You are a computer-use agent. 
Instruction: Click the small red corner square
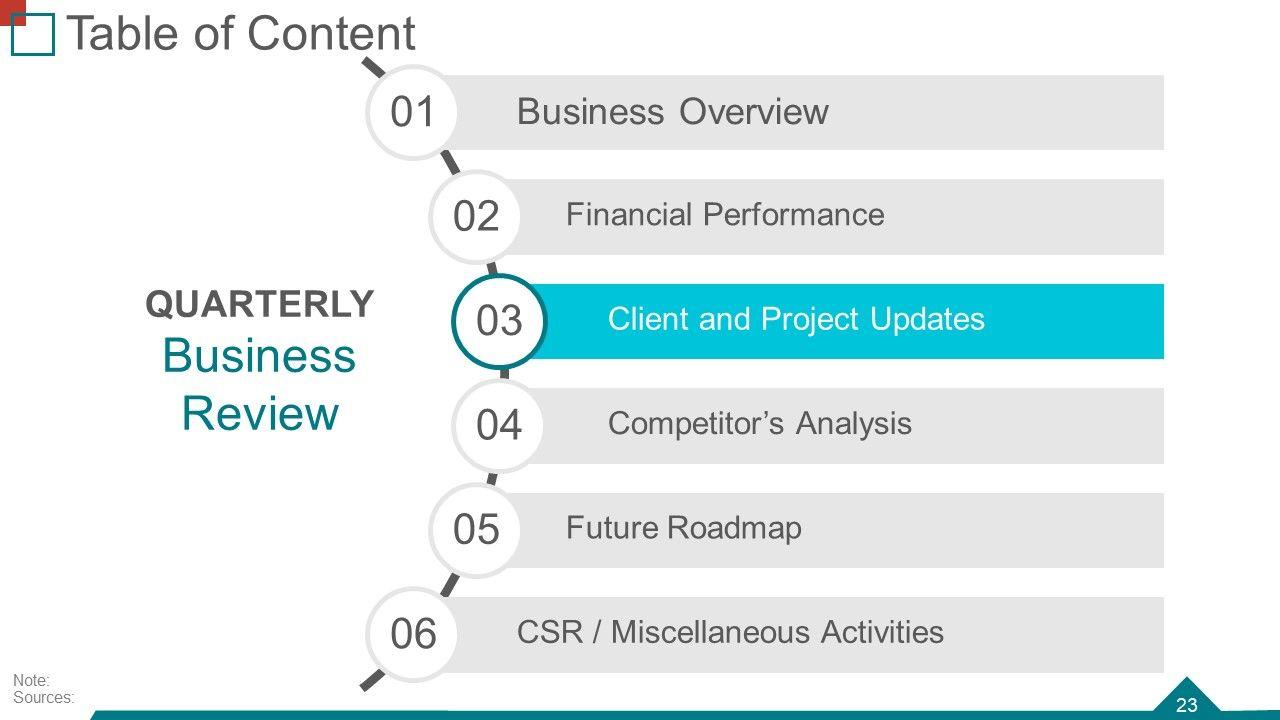[x=10, y=9]
